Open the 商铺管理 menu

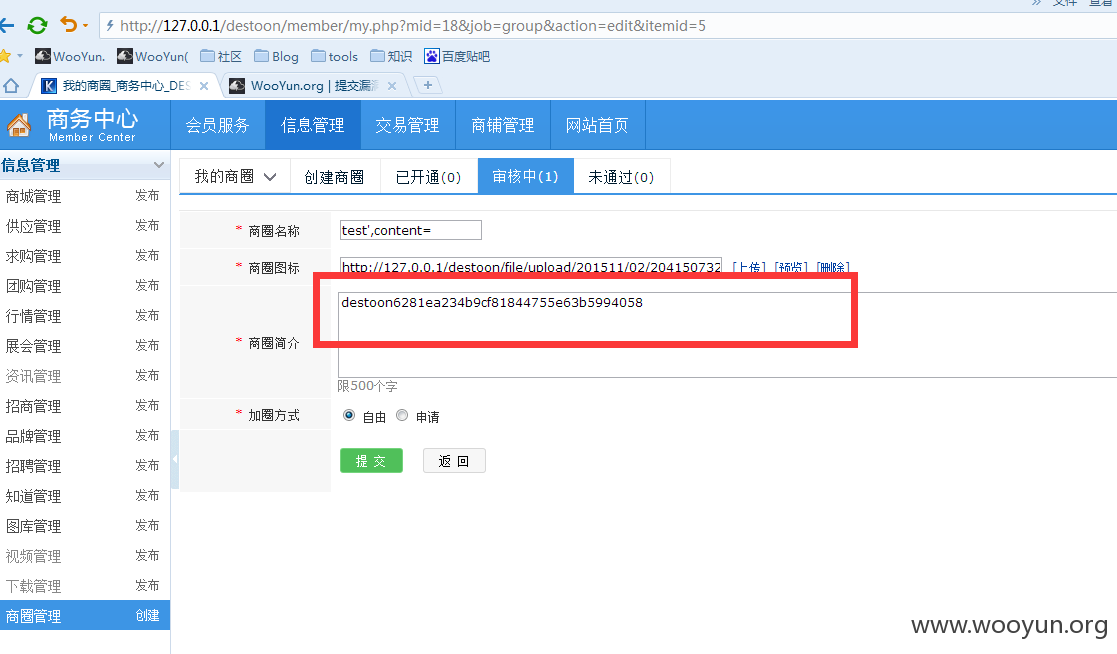pyautogui.click(x=503, y=125)
